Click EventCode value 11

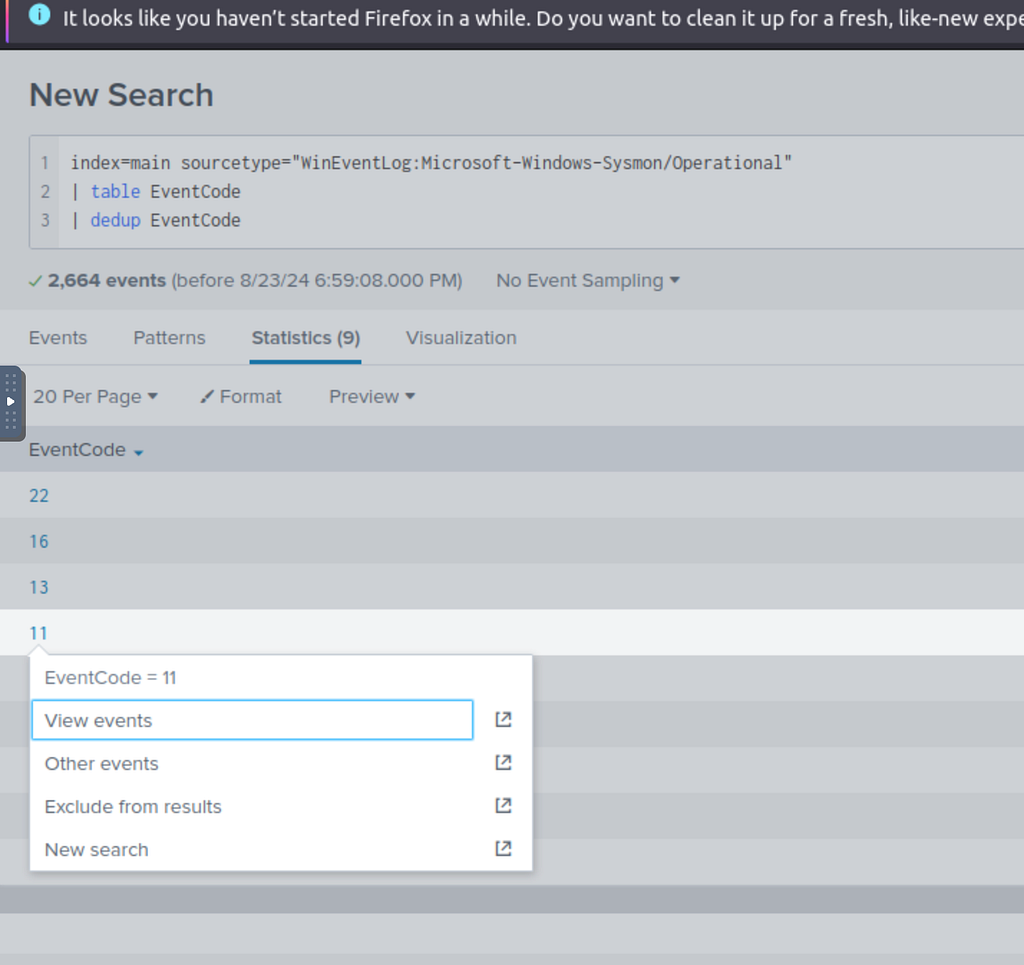(x=39, y=633)
